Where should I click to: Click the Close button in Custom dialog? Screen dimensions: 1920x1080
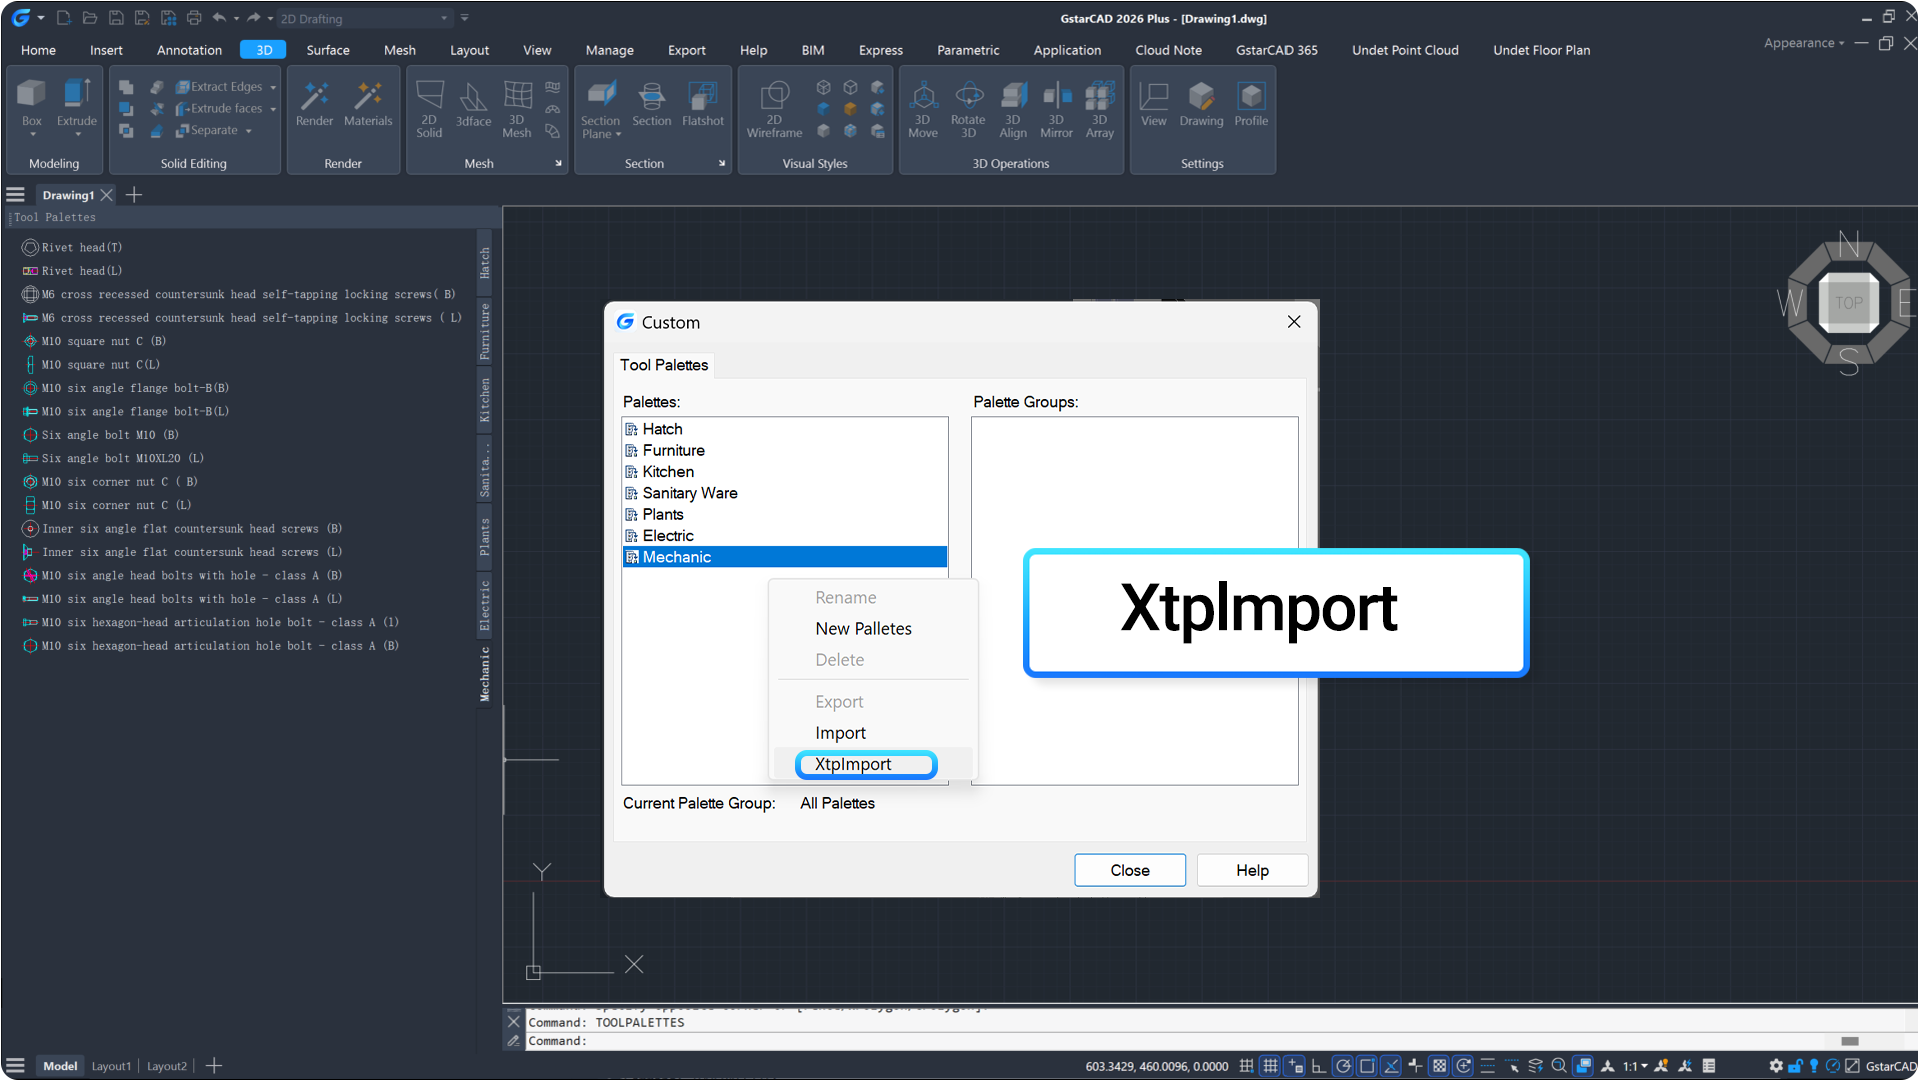[x=1129, y=870]
